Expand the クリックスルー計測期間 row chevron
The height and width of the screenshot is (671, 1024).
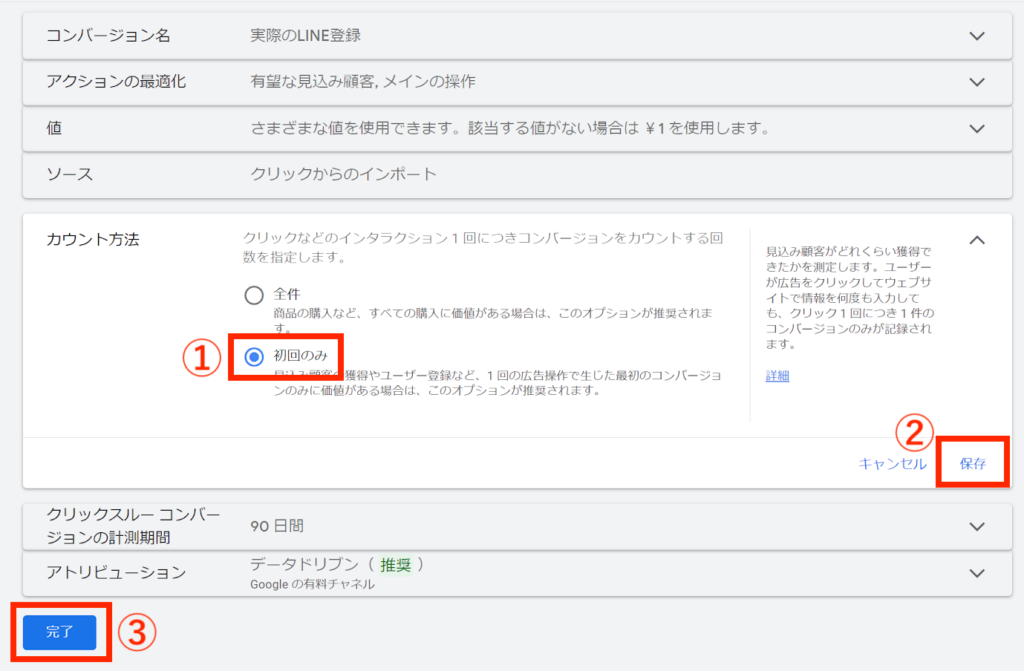pyautogui.click(x=977, y=525)
